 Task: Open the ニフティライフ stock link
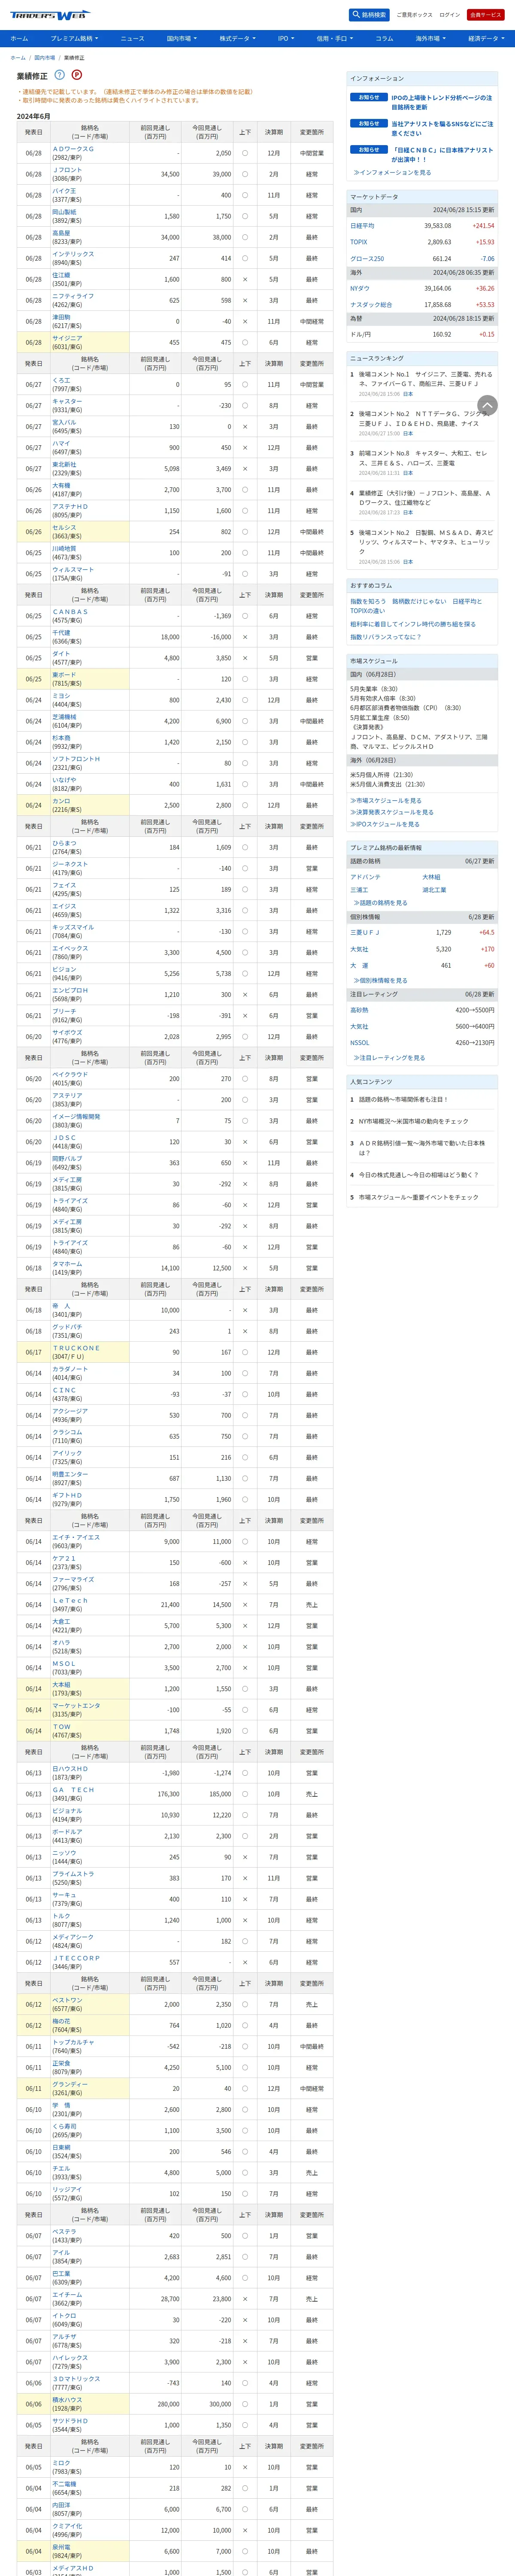[x=73, y=296]
